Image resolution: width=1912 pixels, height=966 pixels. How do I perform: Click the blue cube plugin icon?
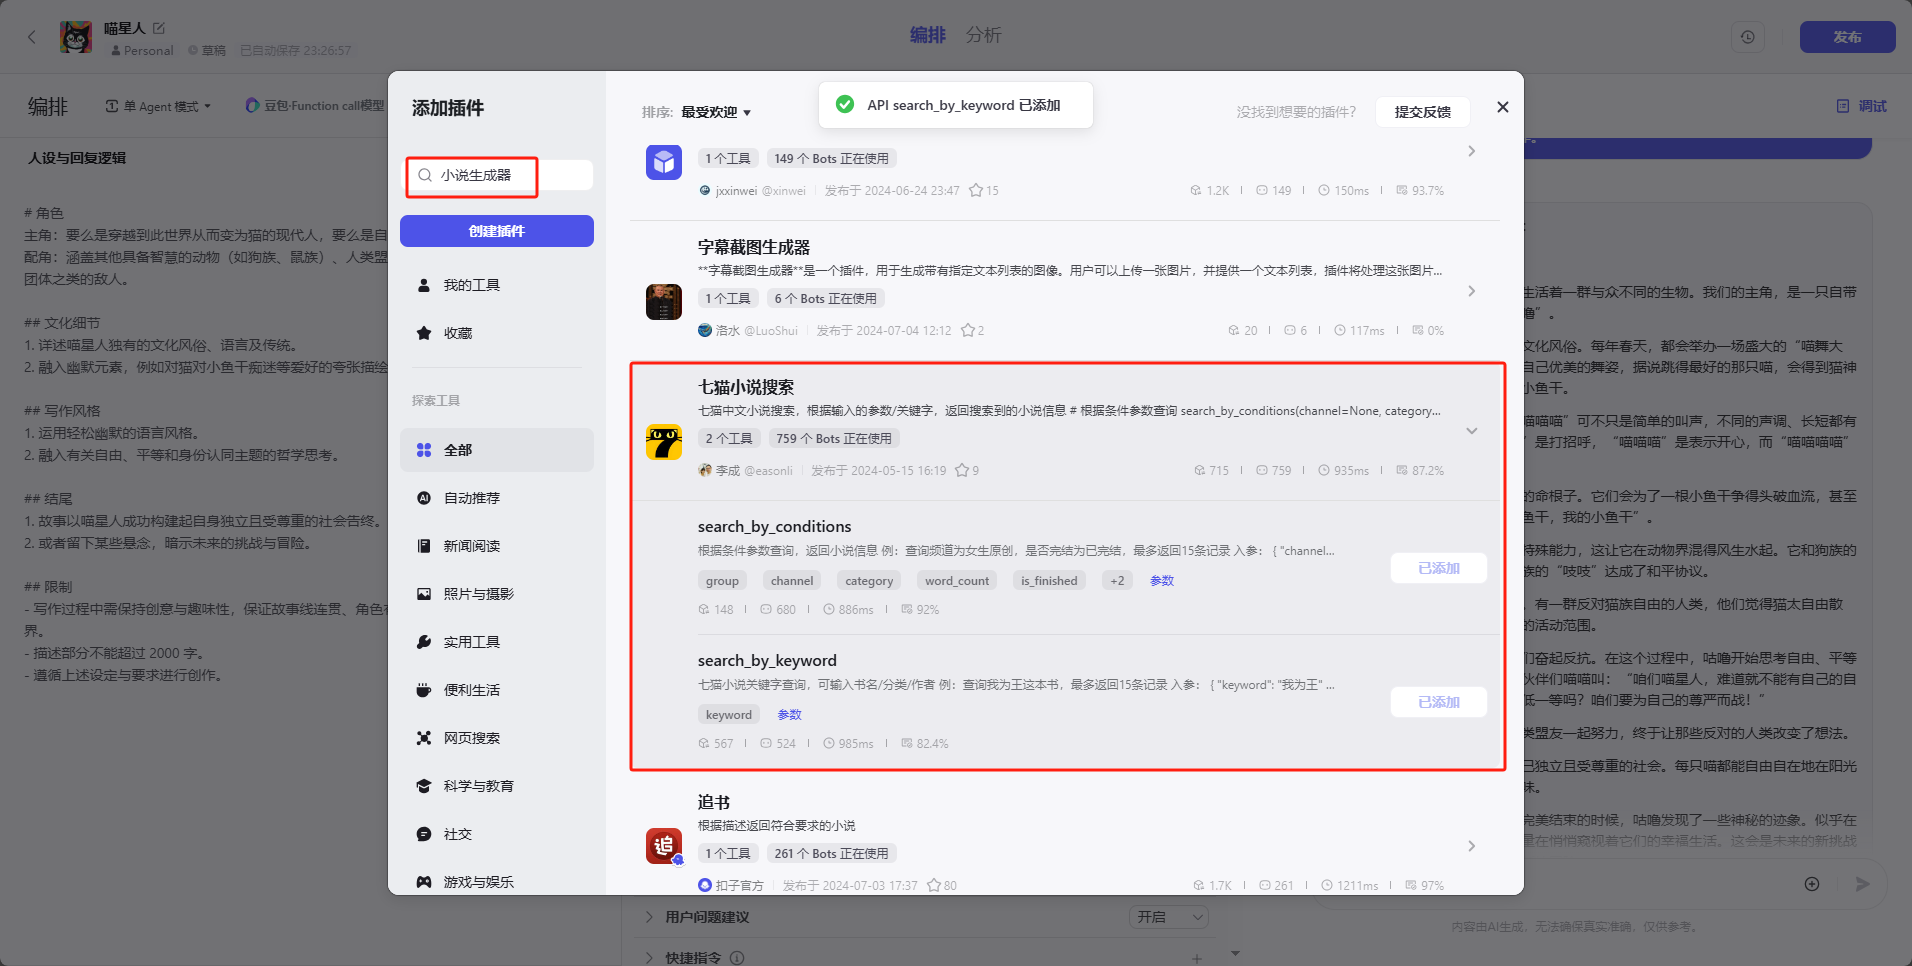664,162
